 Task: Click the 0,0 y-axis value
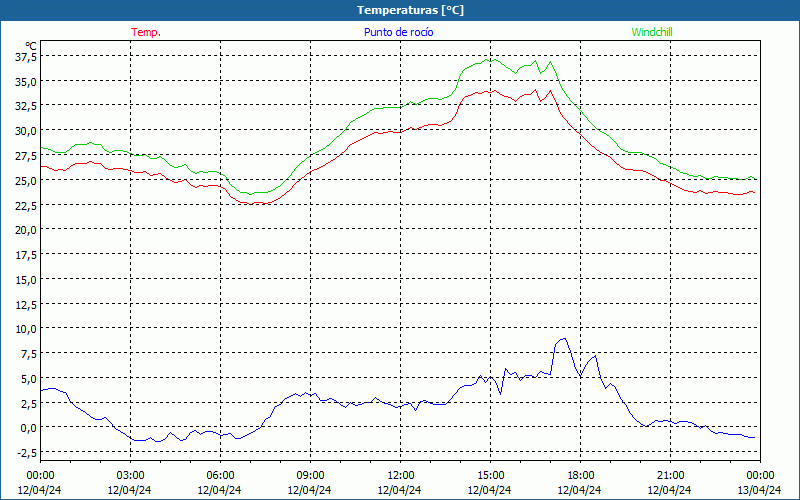coord(29,428)
